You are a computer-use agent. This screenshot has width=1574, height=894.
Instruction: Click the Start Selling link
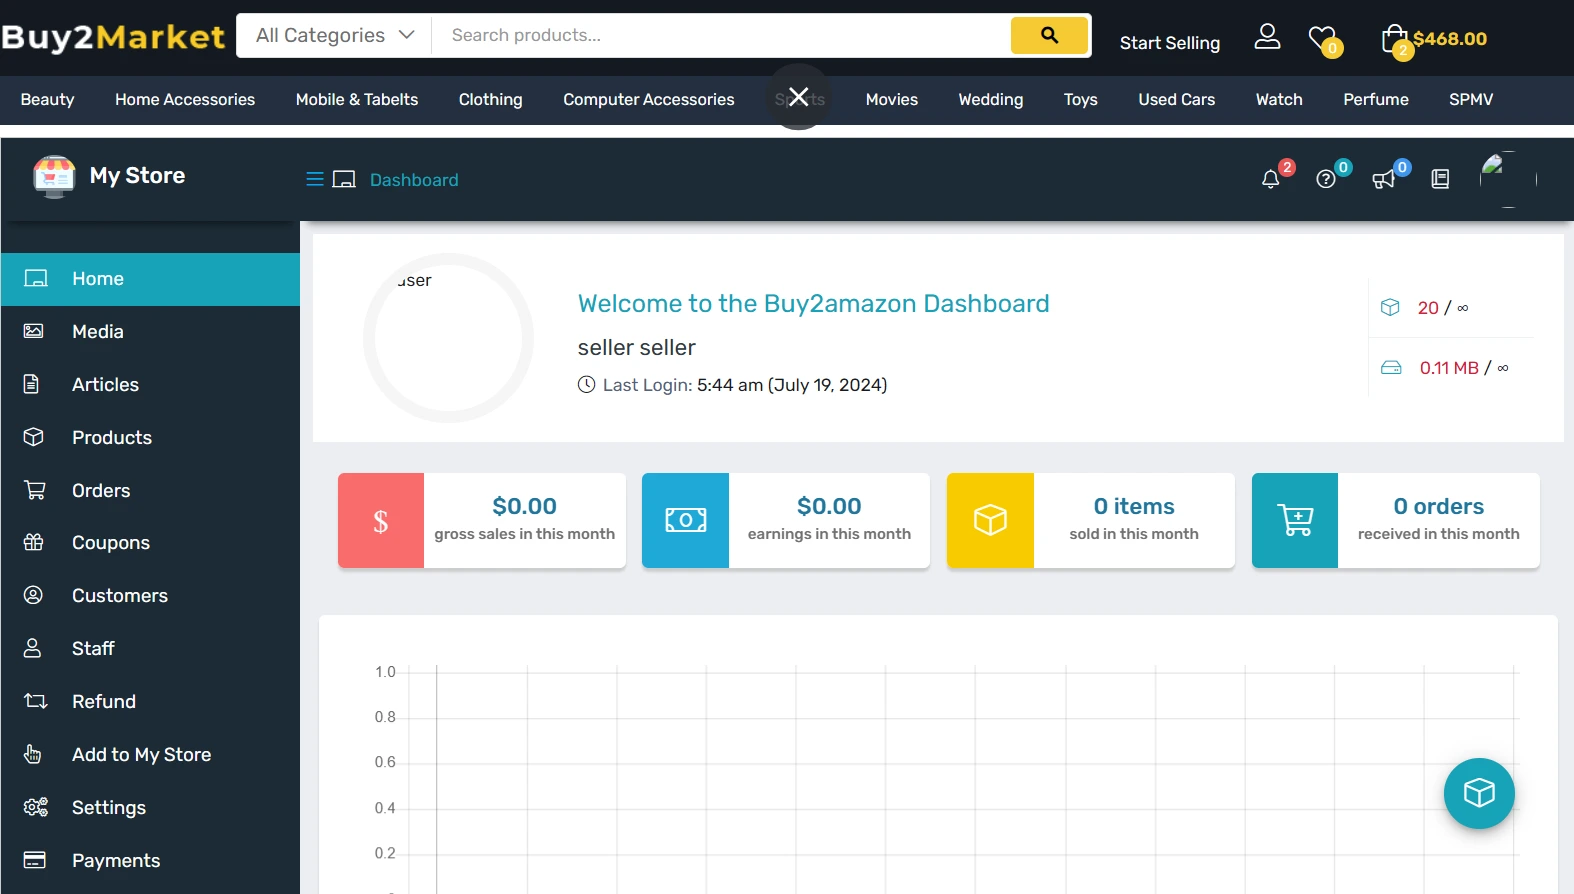[1170, 43]
